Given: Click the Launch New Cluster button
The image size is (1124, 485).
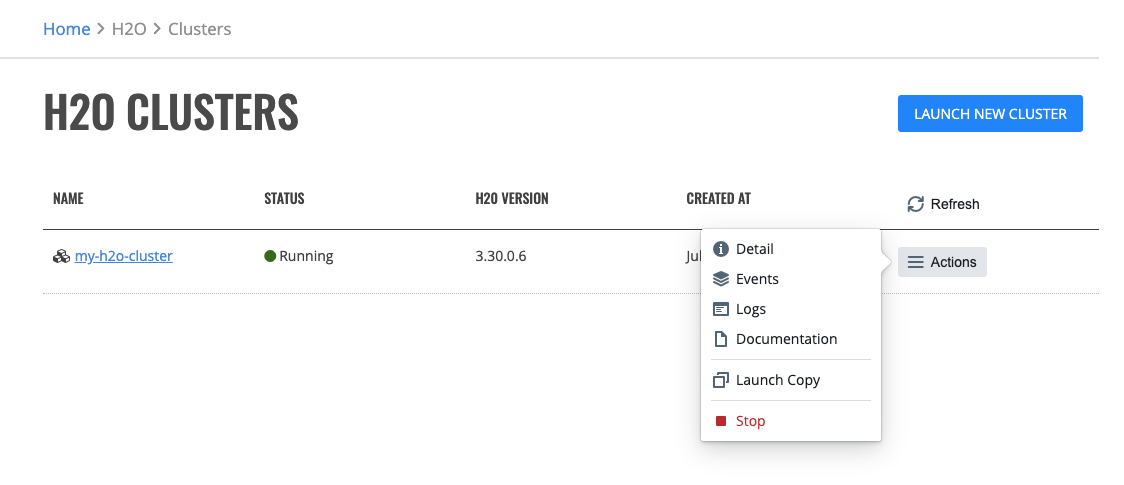Looking at the screenshot, I should point(990,114).
